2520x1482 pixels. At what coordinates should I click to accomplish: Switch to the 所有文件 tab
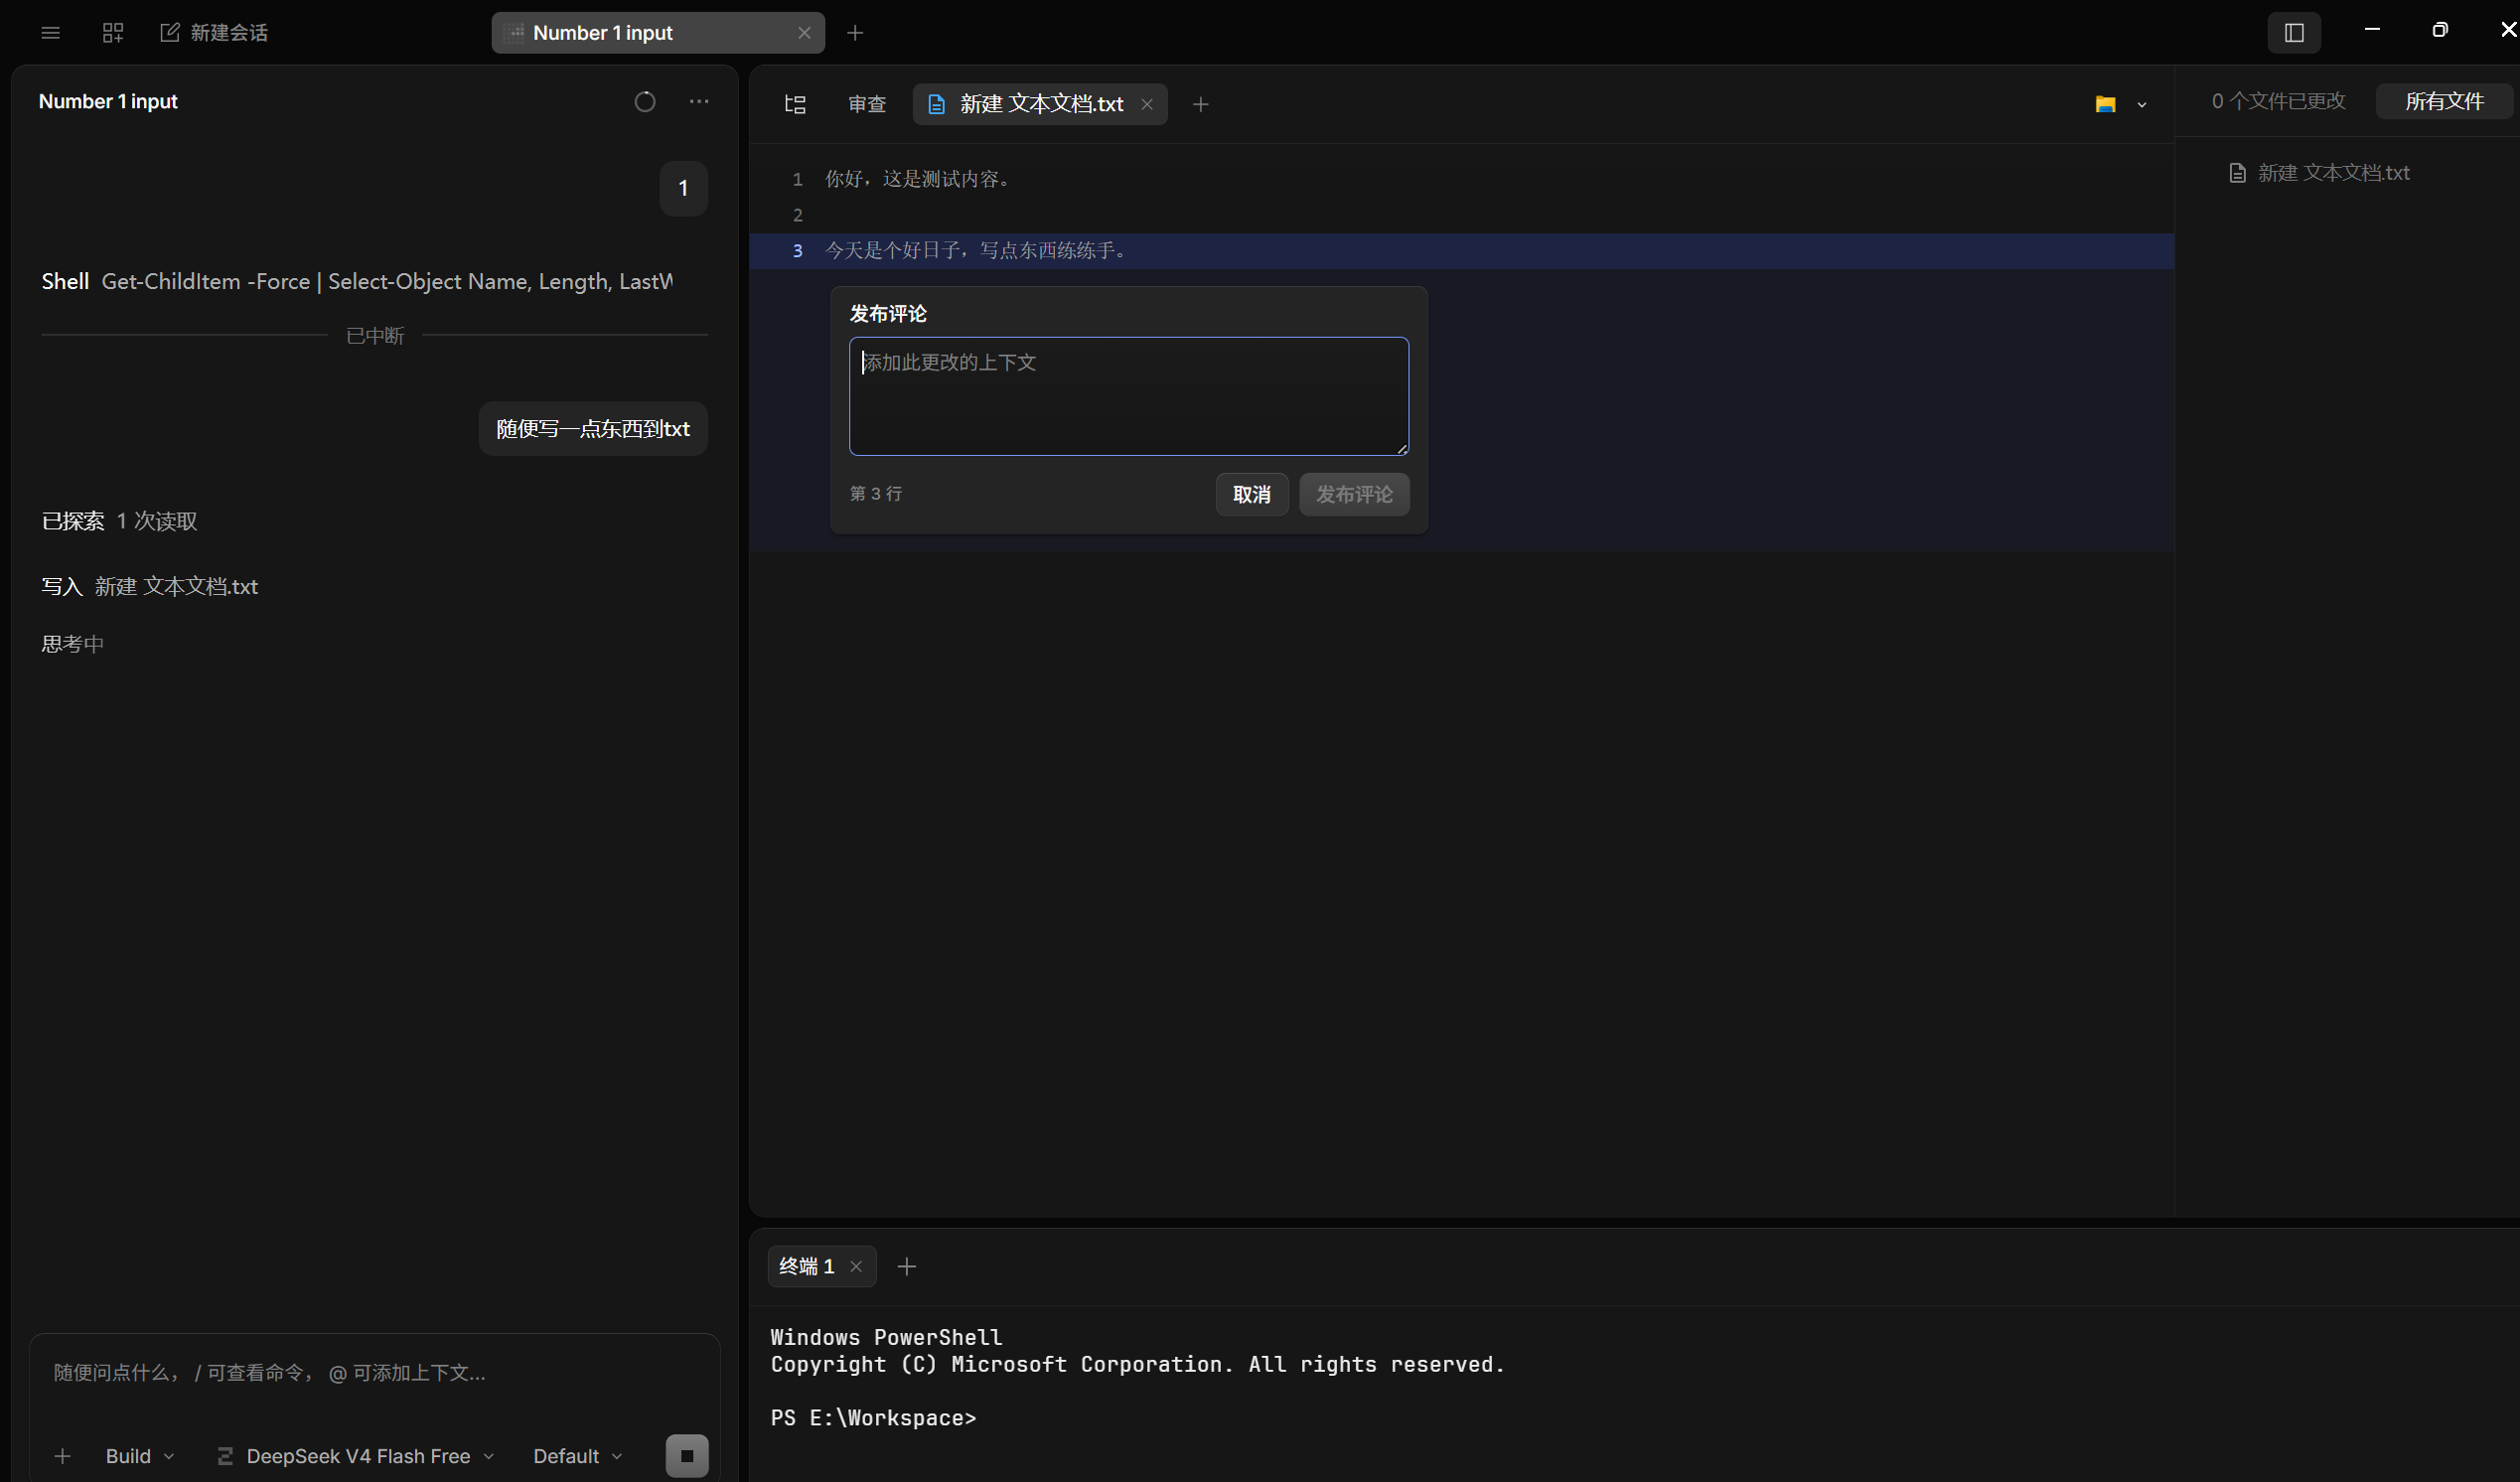[x=2444, y=101]
